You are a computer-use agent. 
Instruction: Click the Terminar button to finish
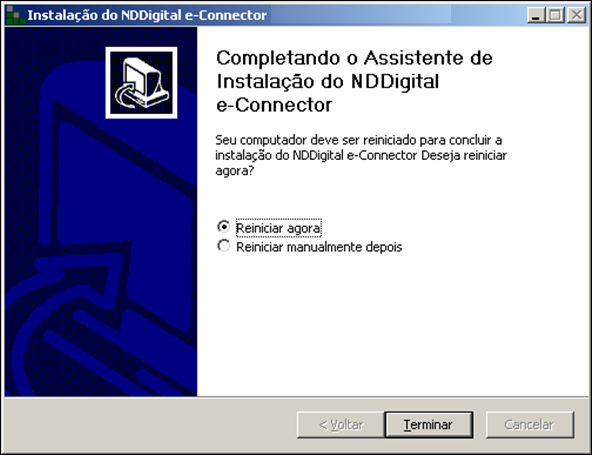tap(429, 425)
